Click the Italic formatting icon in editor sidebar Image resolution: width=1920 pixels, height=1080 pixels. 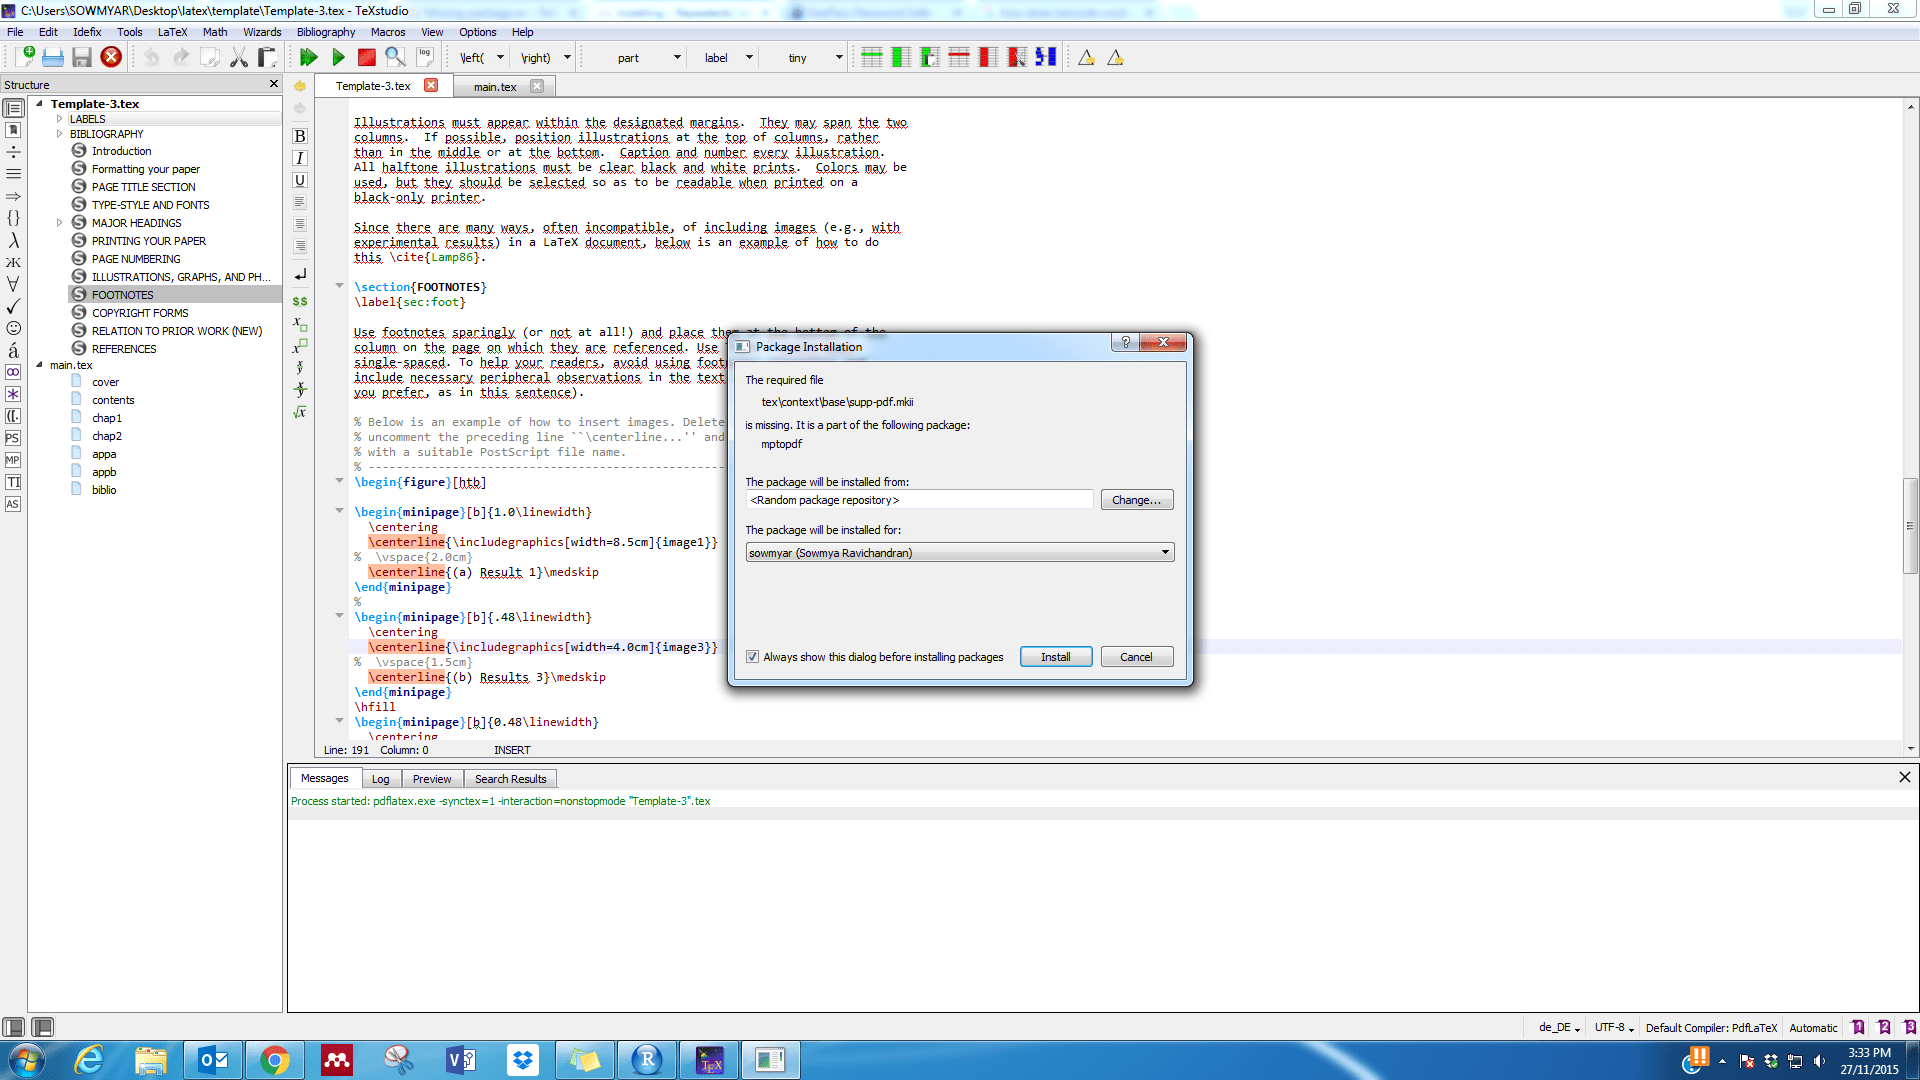299,158
